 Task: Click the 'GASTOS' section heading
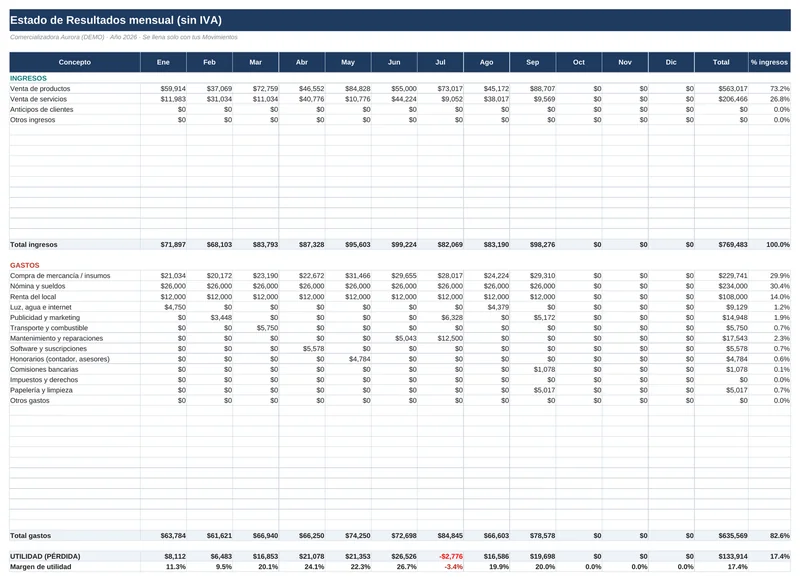point(24,266)
